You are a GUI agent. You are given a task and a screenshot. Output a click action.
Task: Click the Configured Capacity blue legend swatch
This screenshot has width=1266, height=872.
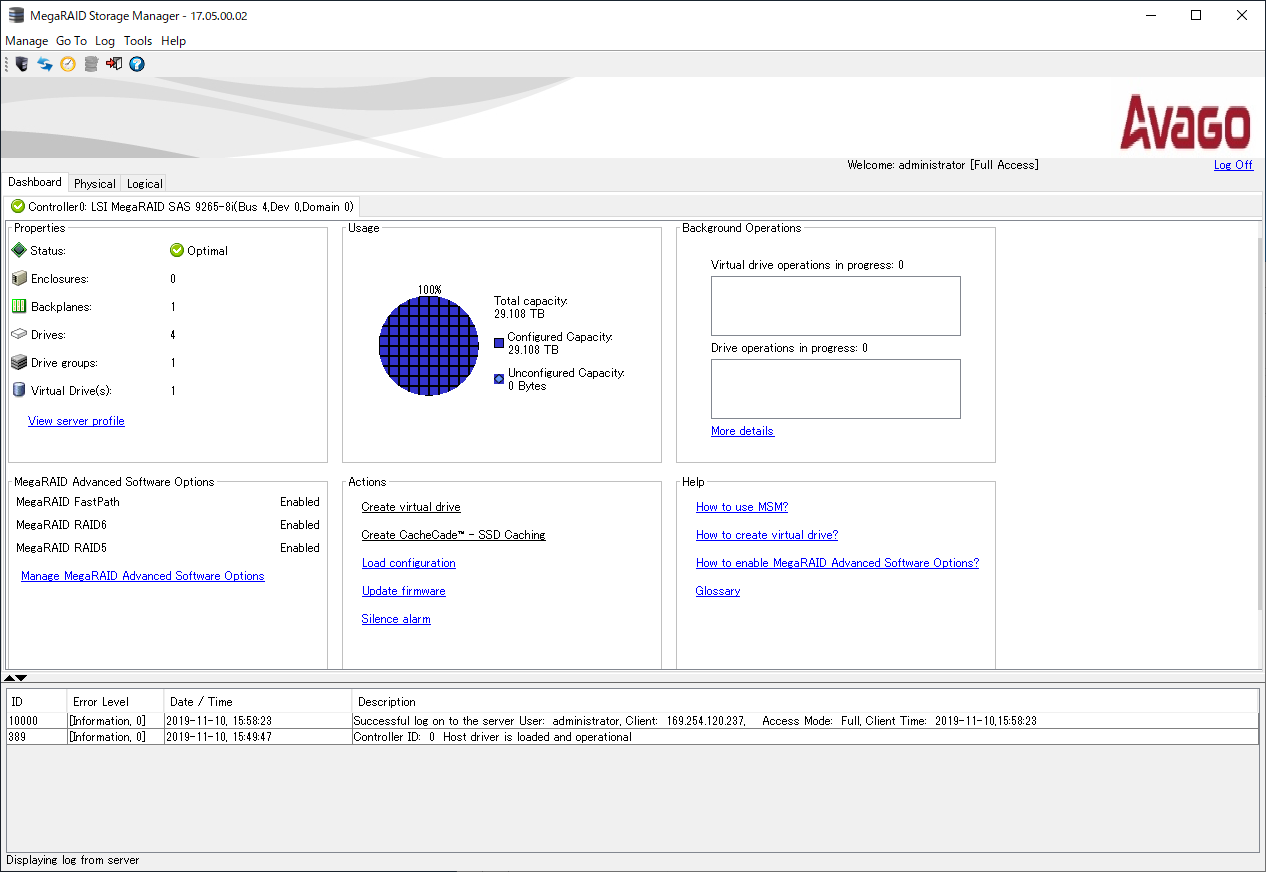(499, 343)
